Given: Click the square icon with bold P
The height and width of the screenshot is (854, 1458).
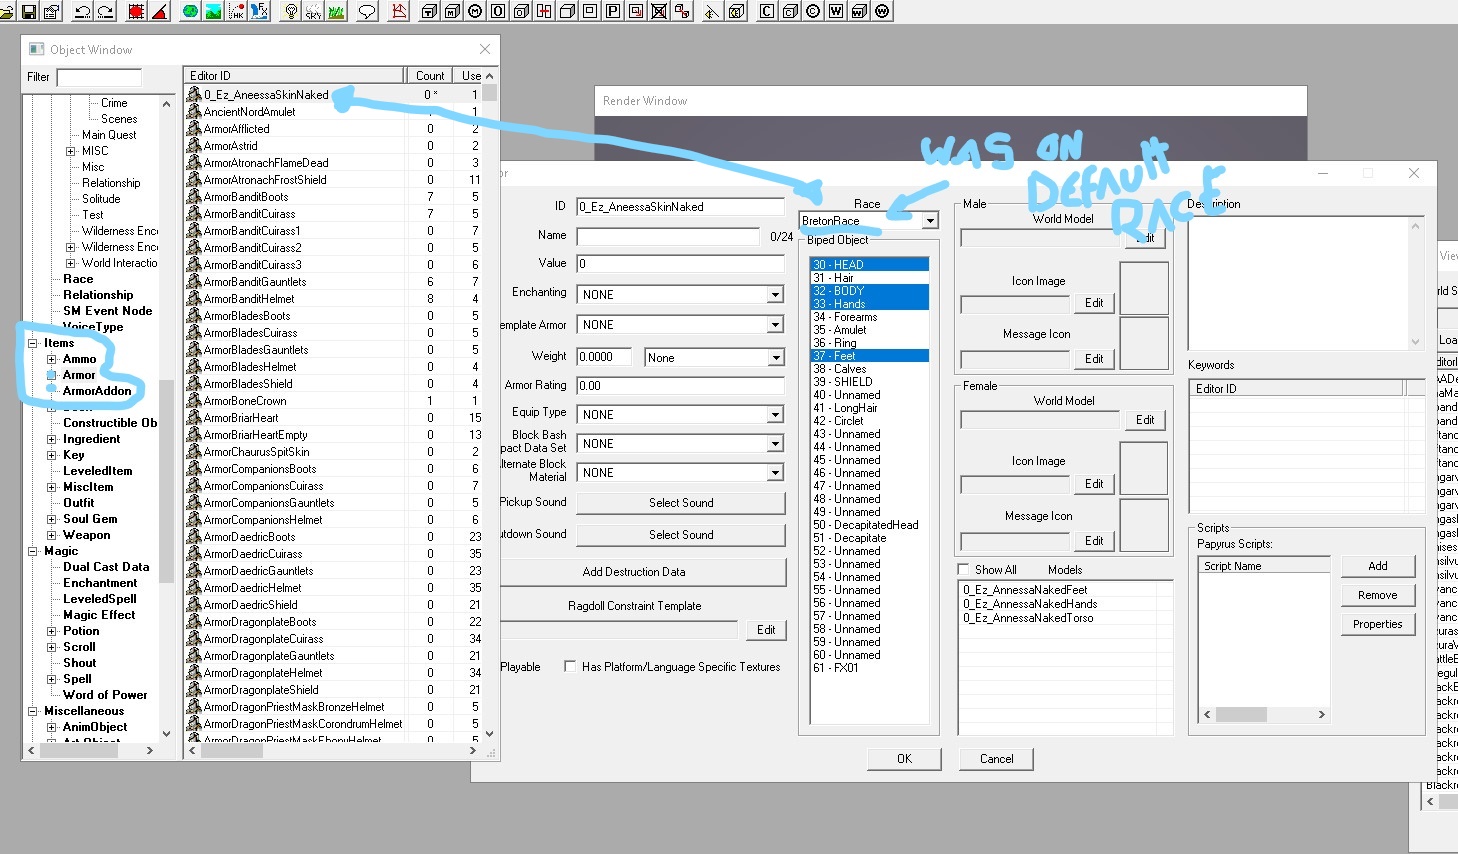Looking at the screenshot, I should click(612, 11).
